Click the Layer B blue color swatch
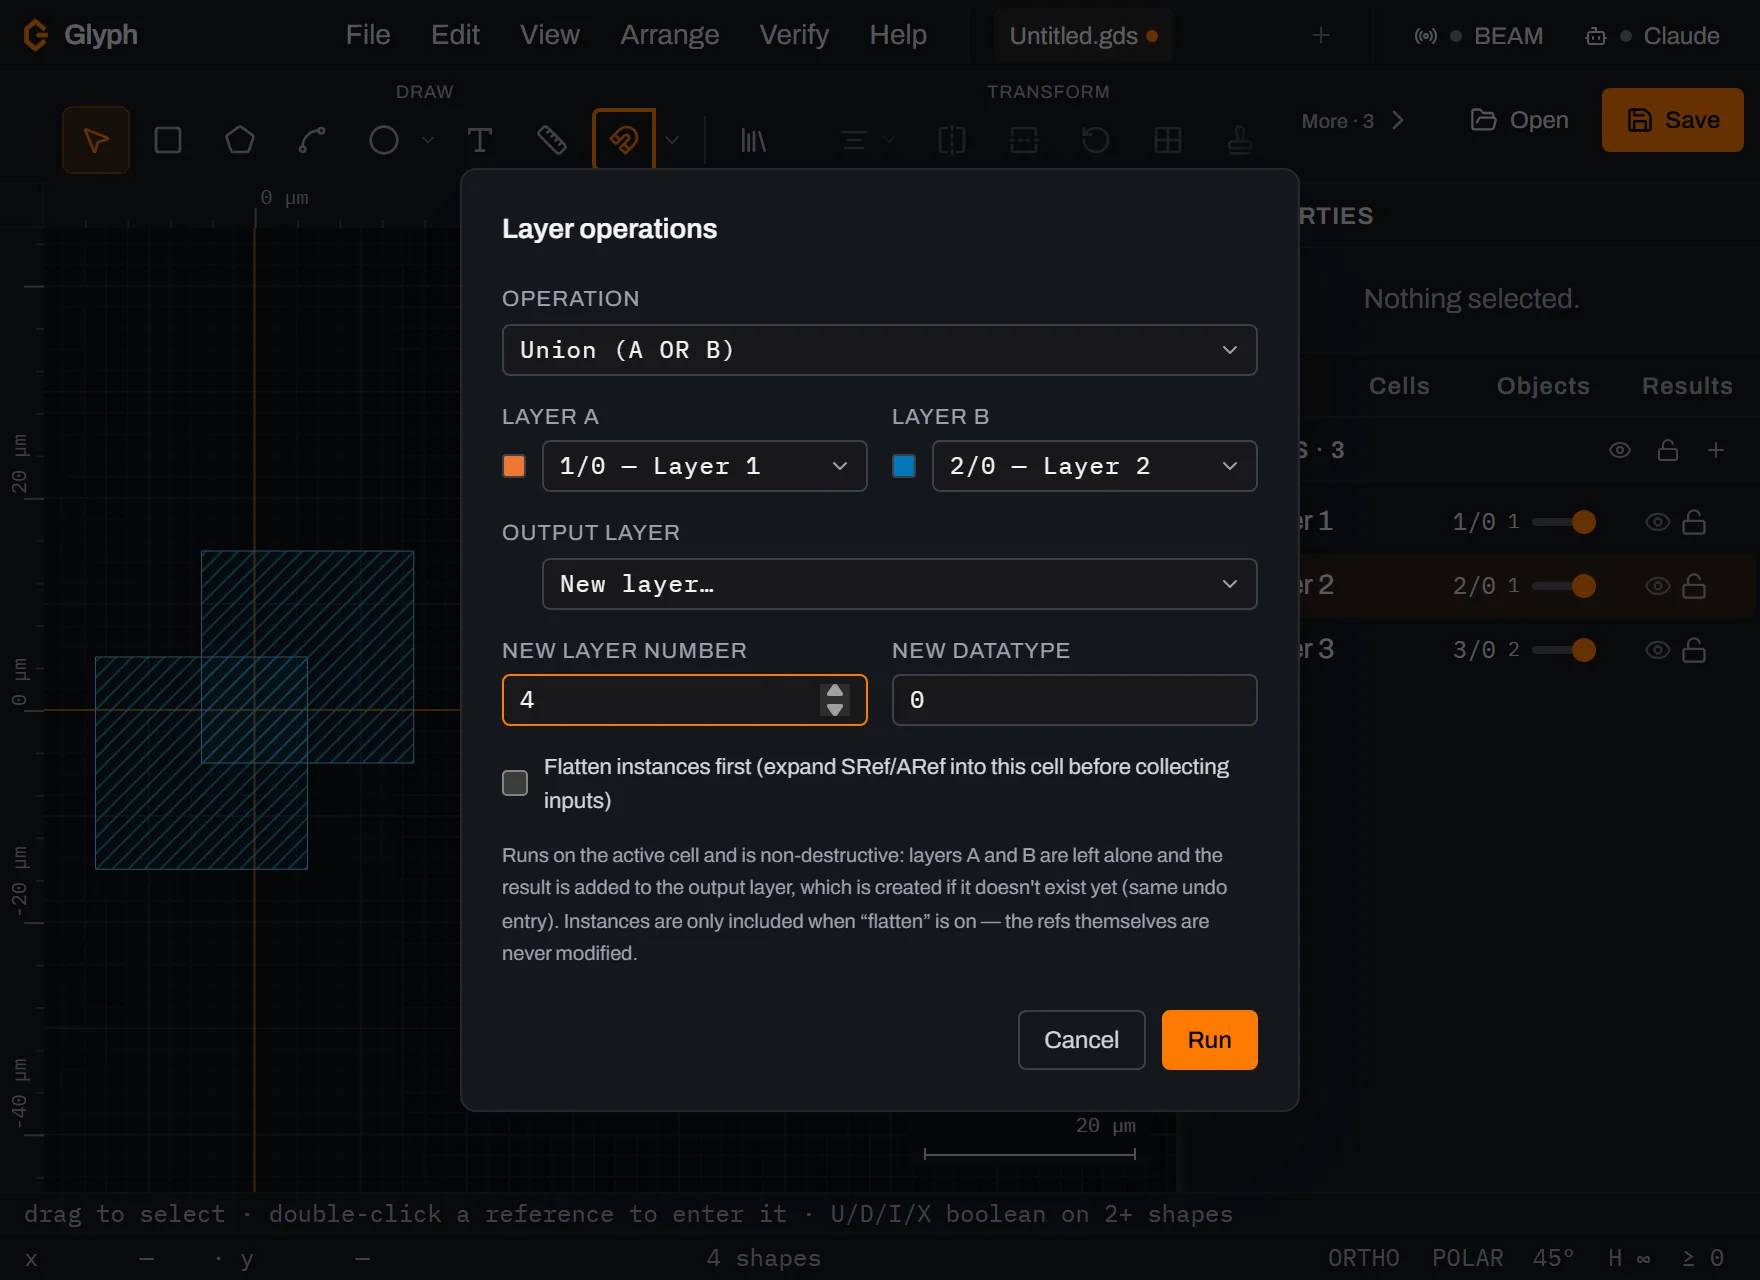 pyautogui.click(x=904, y=466)
